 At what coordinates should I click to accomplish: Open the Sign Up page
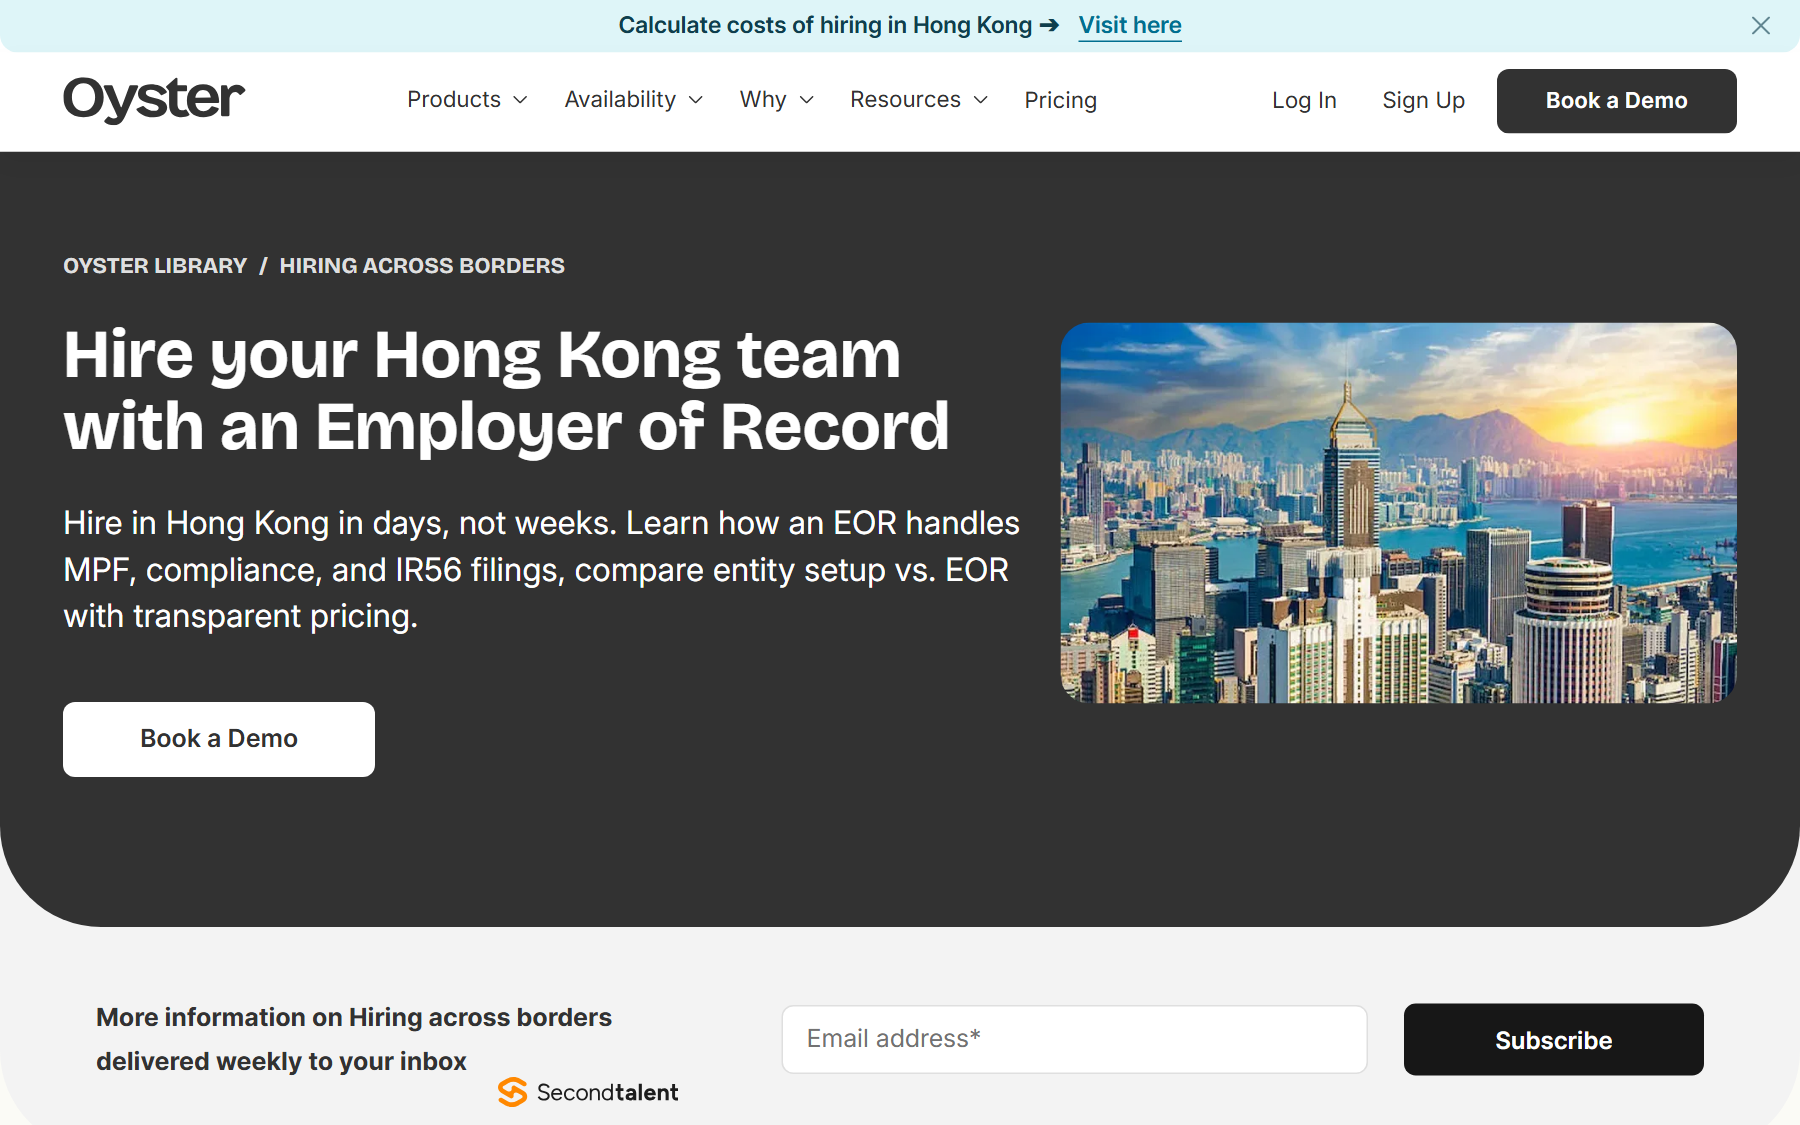(1423, 100)
